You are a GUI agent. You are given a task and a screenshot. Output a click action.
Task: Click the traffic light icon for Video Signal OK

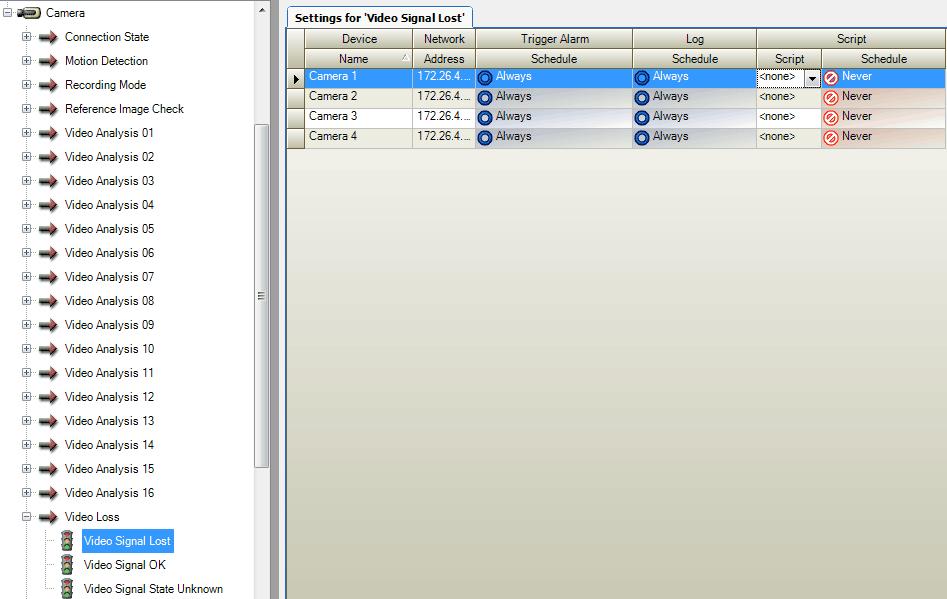tap(67, 565)
